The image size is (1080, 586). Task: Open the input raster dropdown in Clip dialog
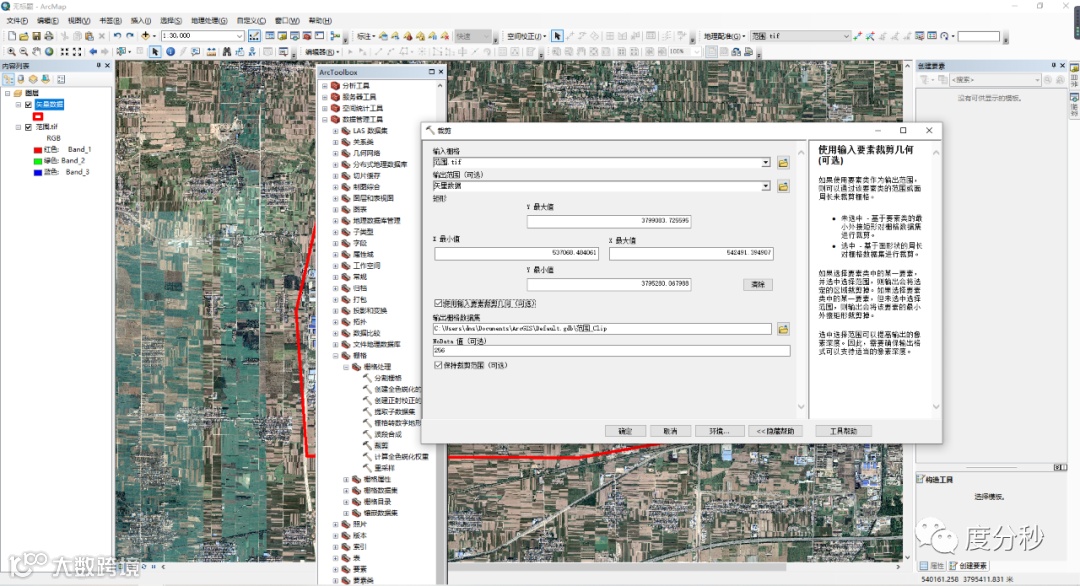pyautogui.click(x=765, y=163)
